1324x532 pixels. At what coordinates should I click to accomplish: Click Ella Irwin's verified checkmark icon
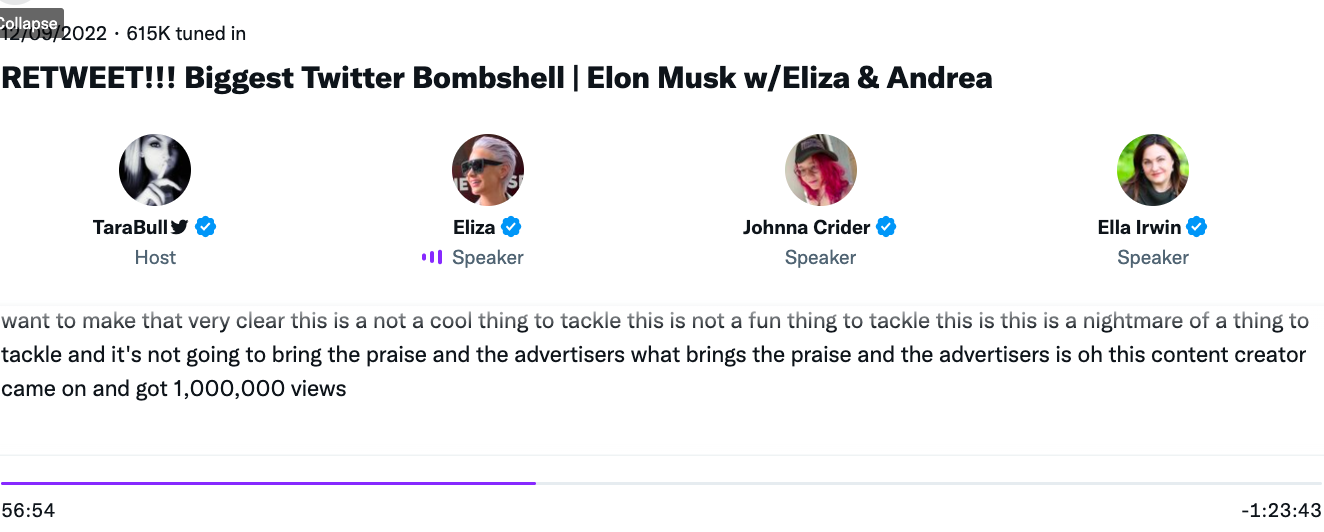tap(1197, 227)
